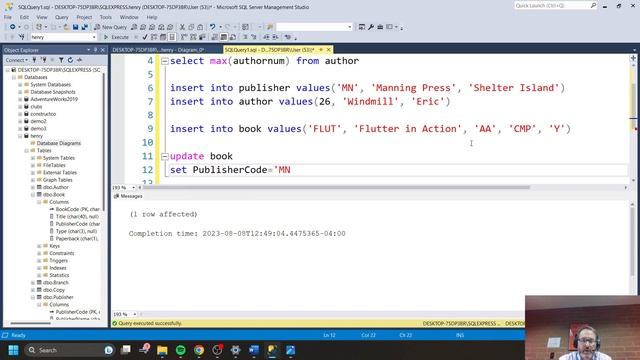This screenshot has width=640, height=360.
Task: Click the Connect Object Explorer plug icon
Action: pyautogui.click(x=35, y=60)
